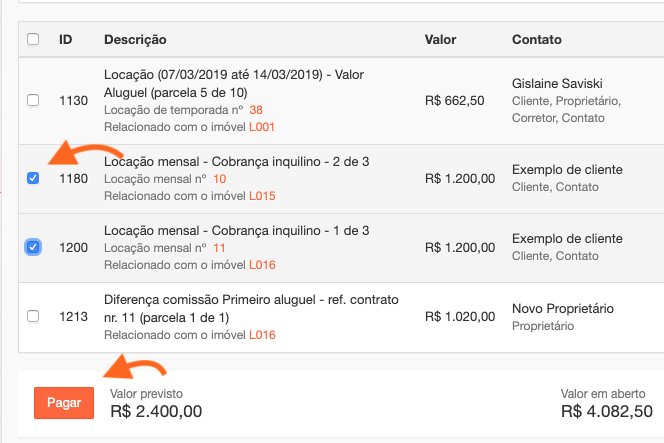Uncheck the checkbox for row 1180

(33, 179)
